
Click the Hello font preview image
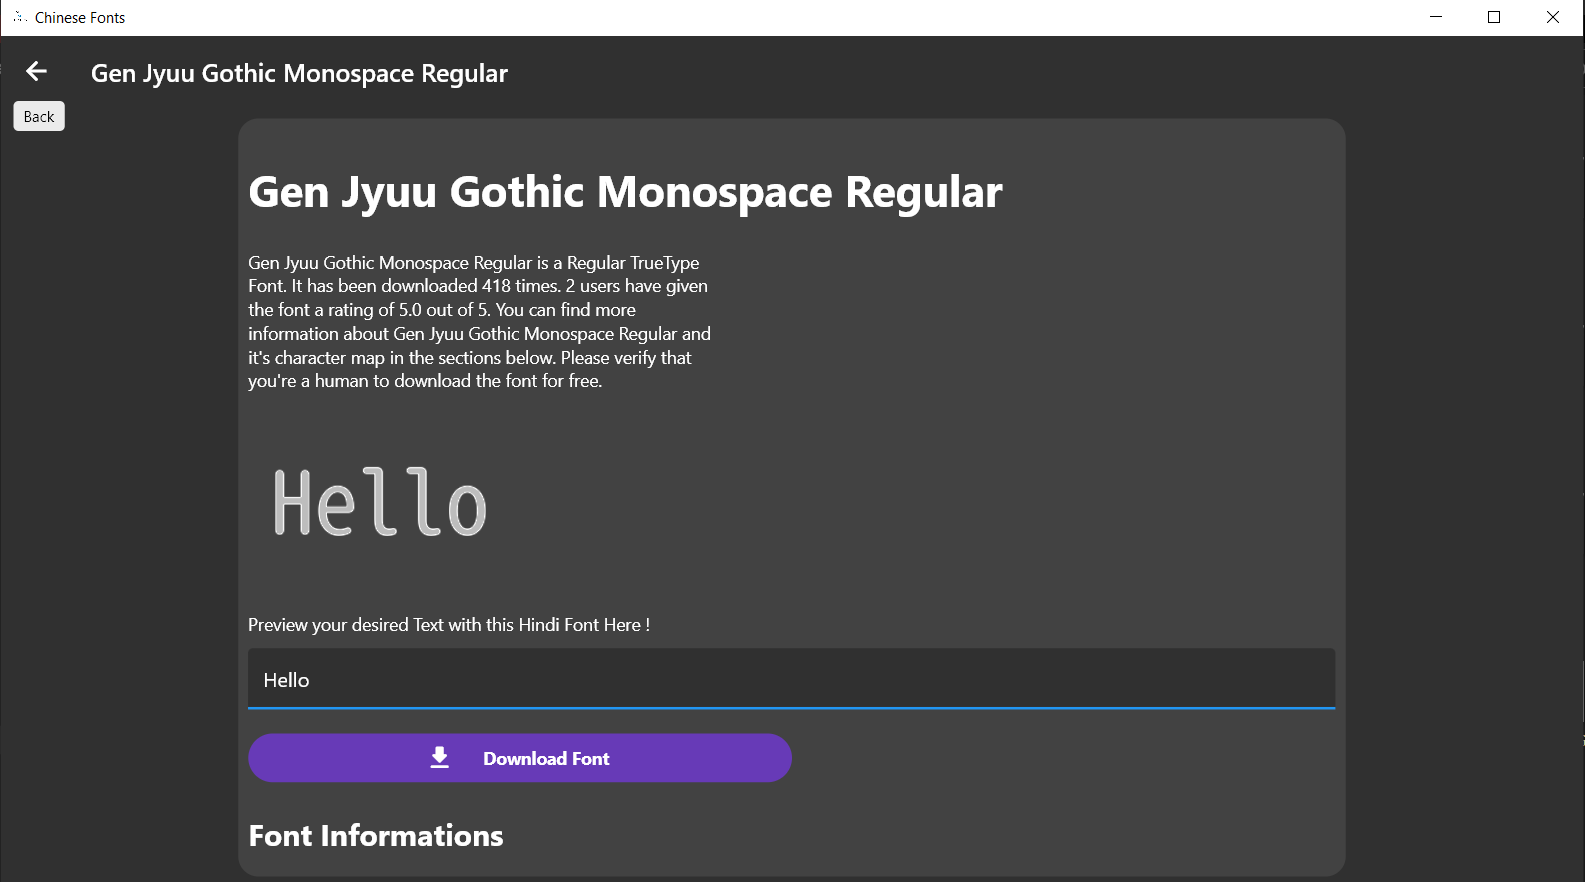[380, 503]
